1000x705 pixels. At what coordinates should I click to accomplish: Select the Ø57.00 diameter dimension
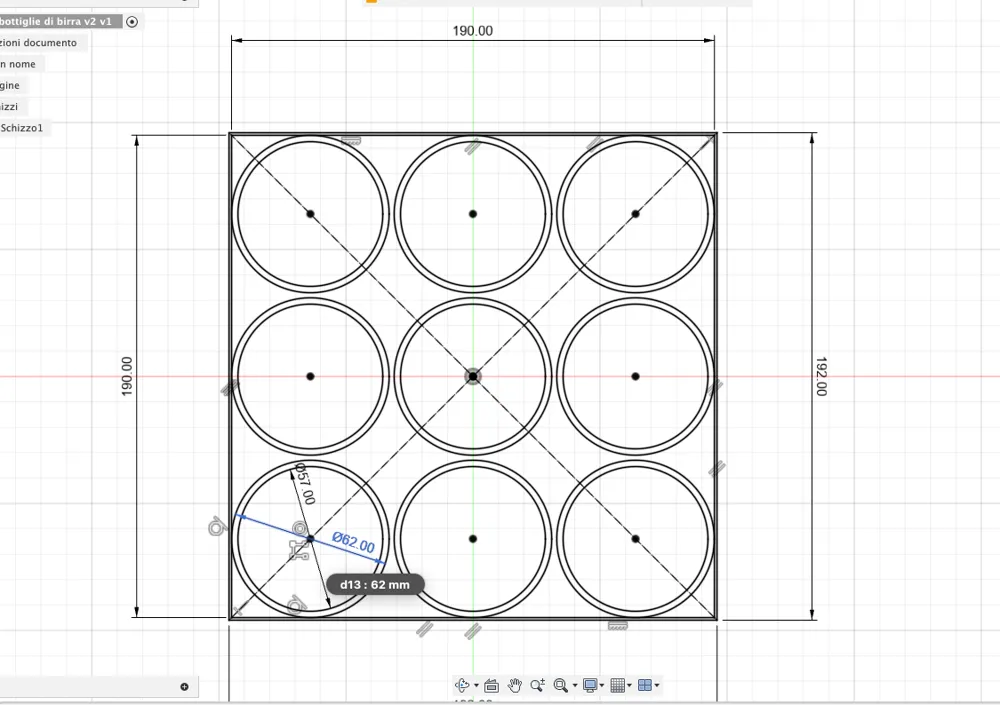click(x=304, y=484)
